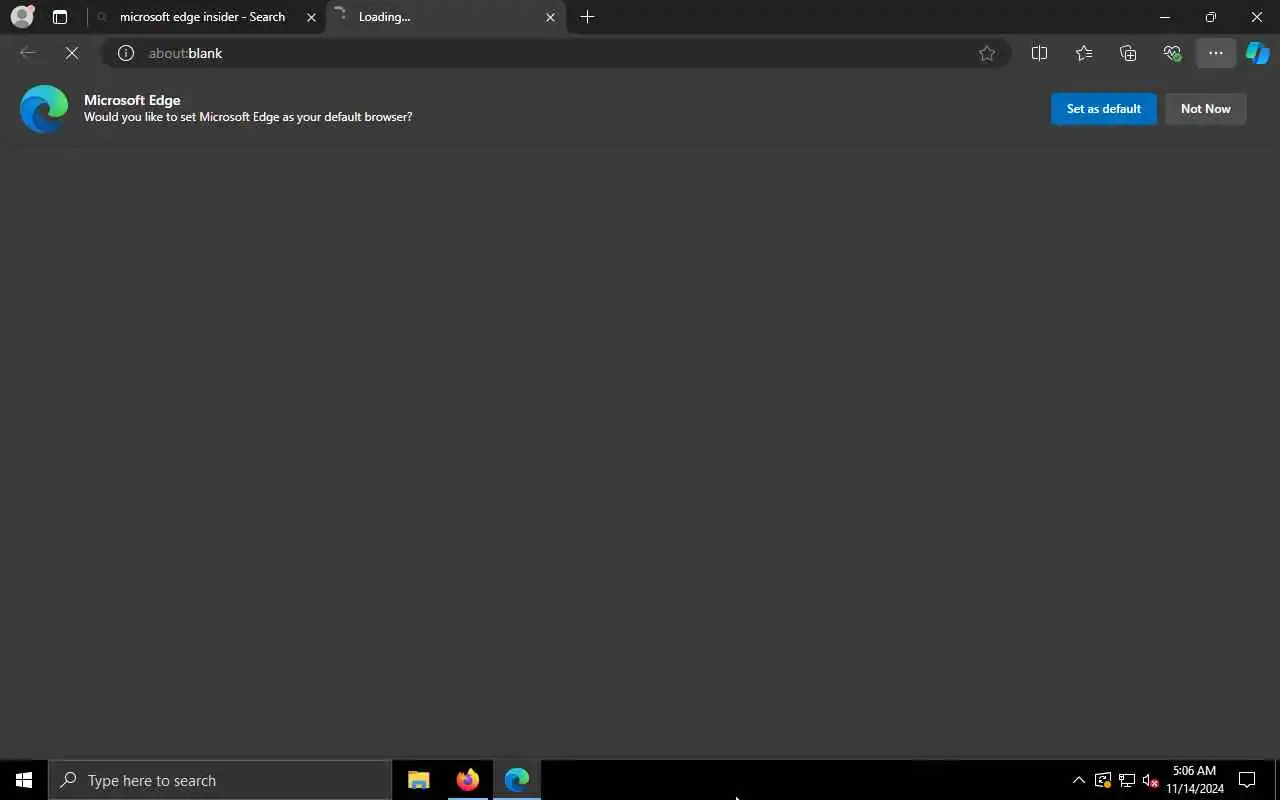The width and height of the screenshot is (1280, 800).
Task: Open File Explorer from taskbar
Action: tap(419, 780)
